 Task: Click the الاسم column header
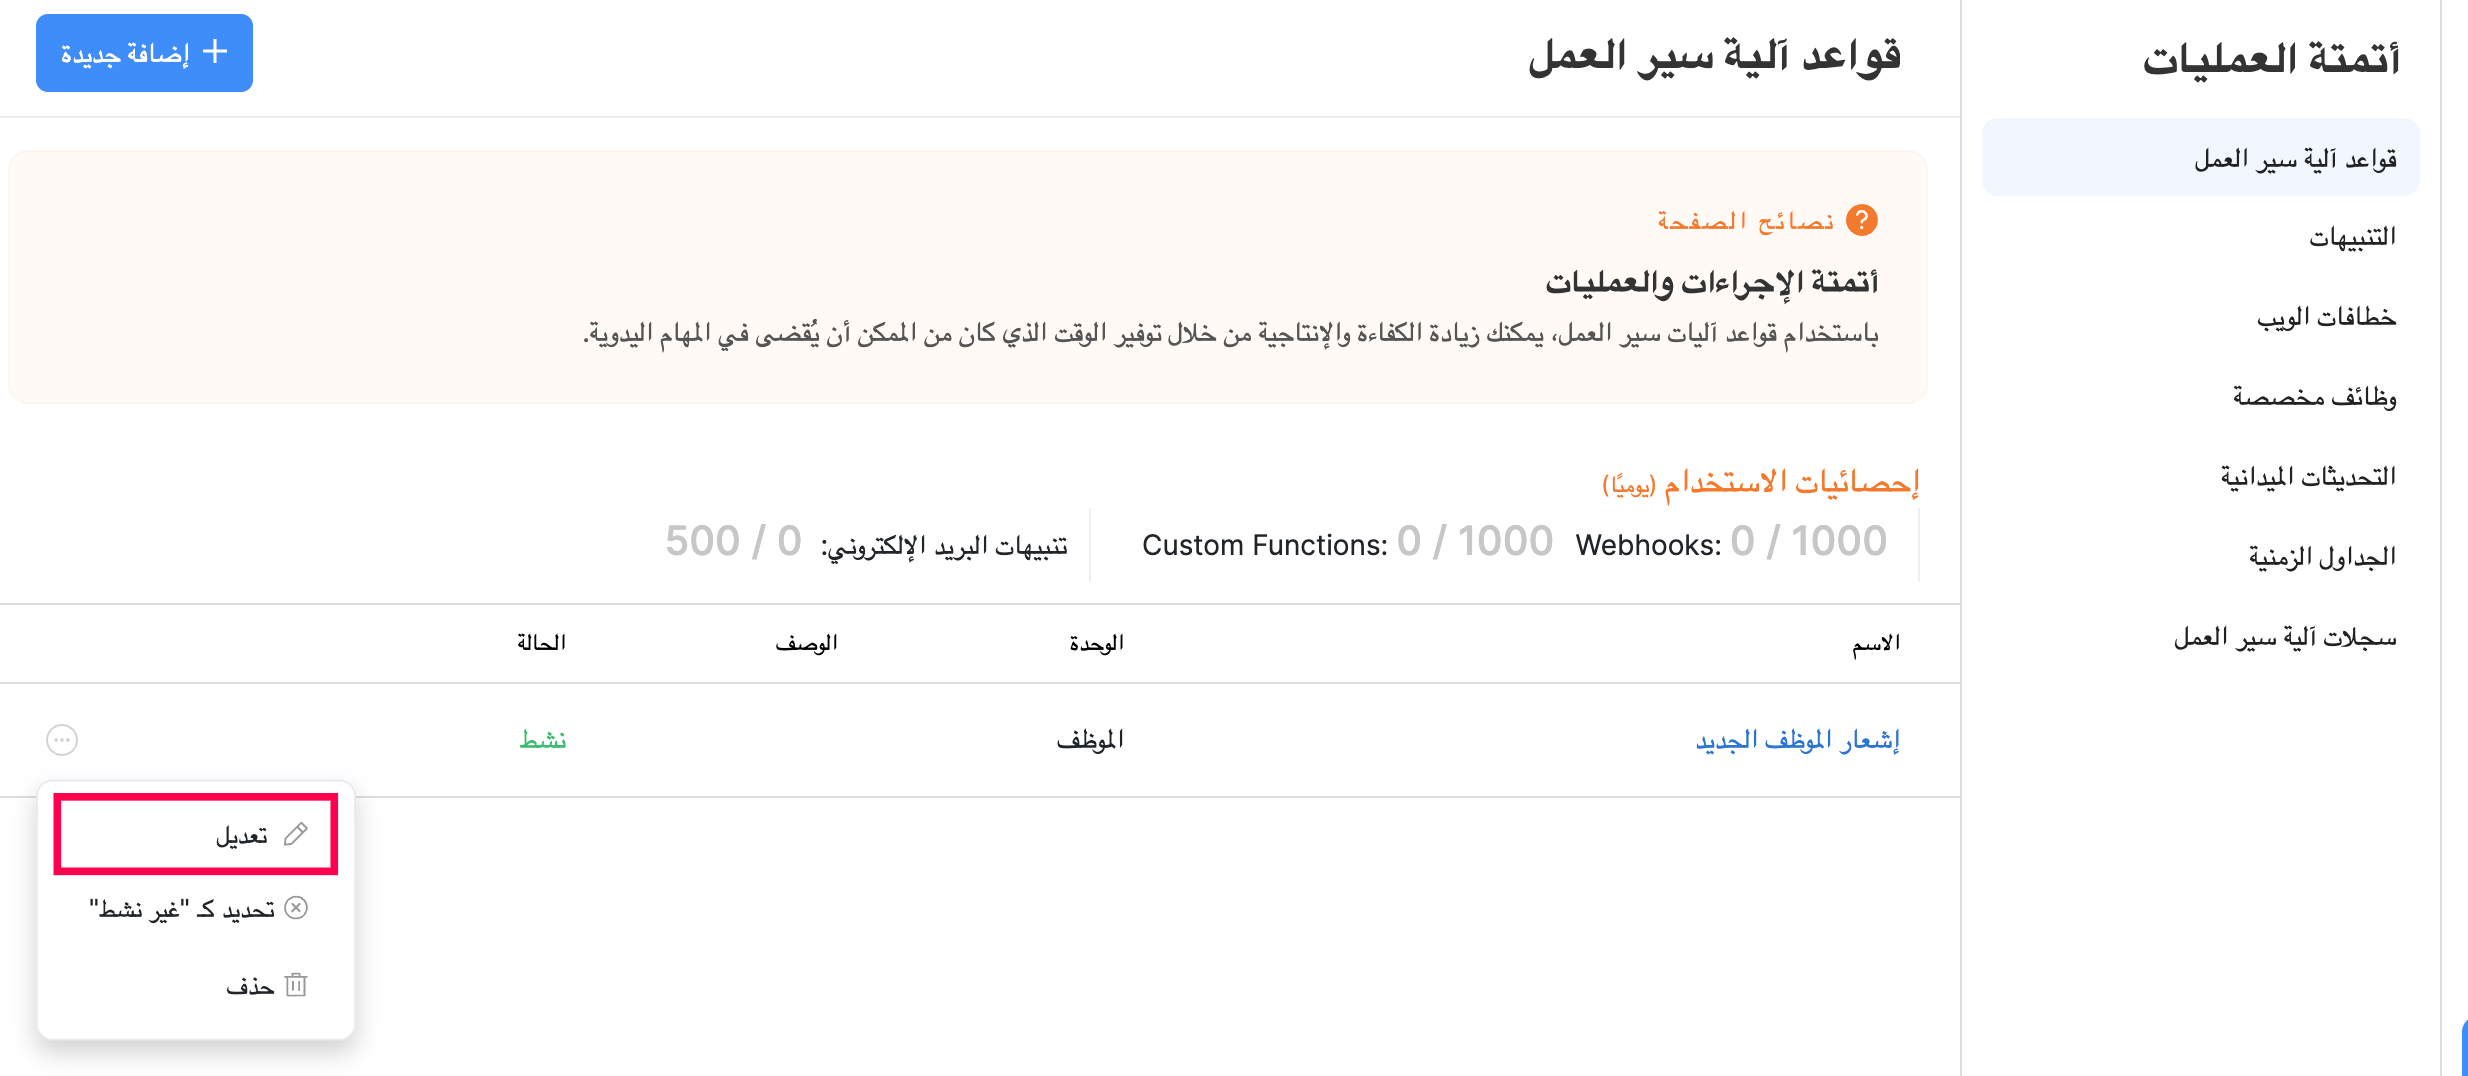1875,643
